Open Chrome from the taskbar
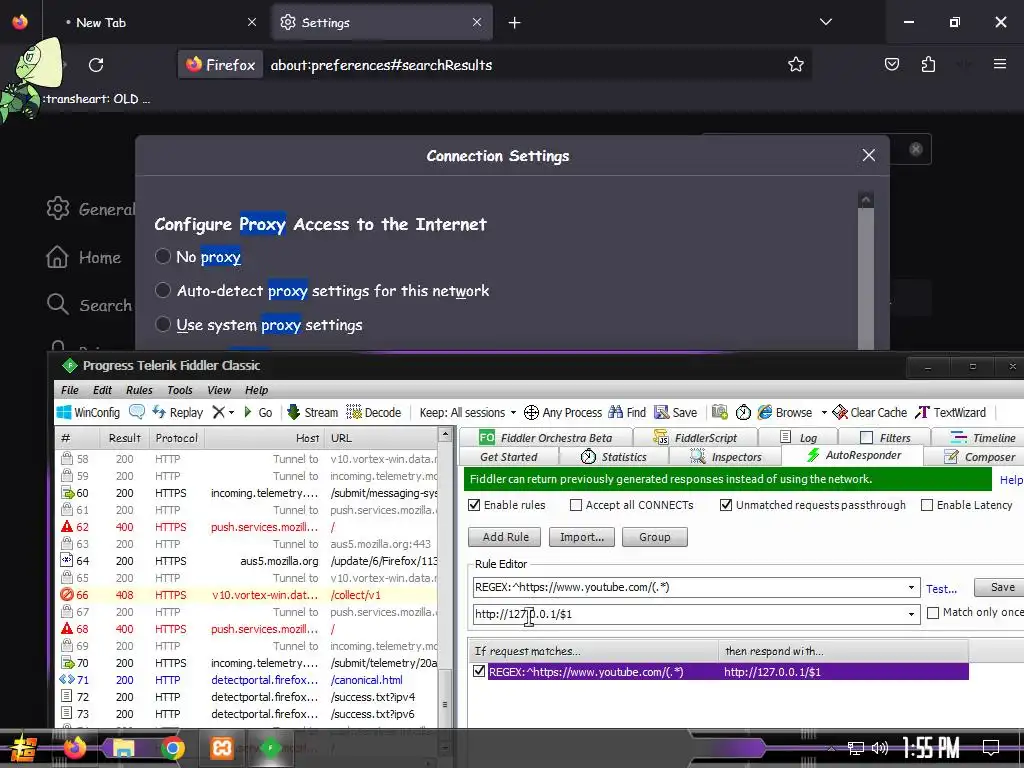1024x768 pixels. click(x=172, y=748)
